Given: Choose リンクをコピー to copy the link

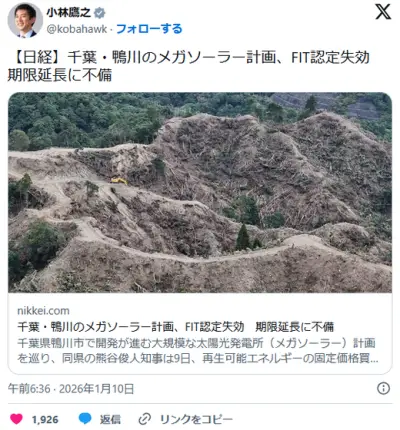Looking at the screenshot, I should tap(196, 419).
